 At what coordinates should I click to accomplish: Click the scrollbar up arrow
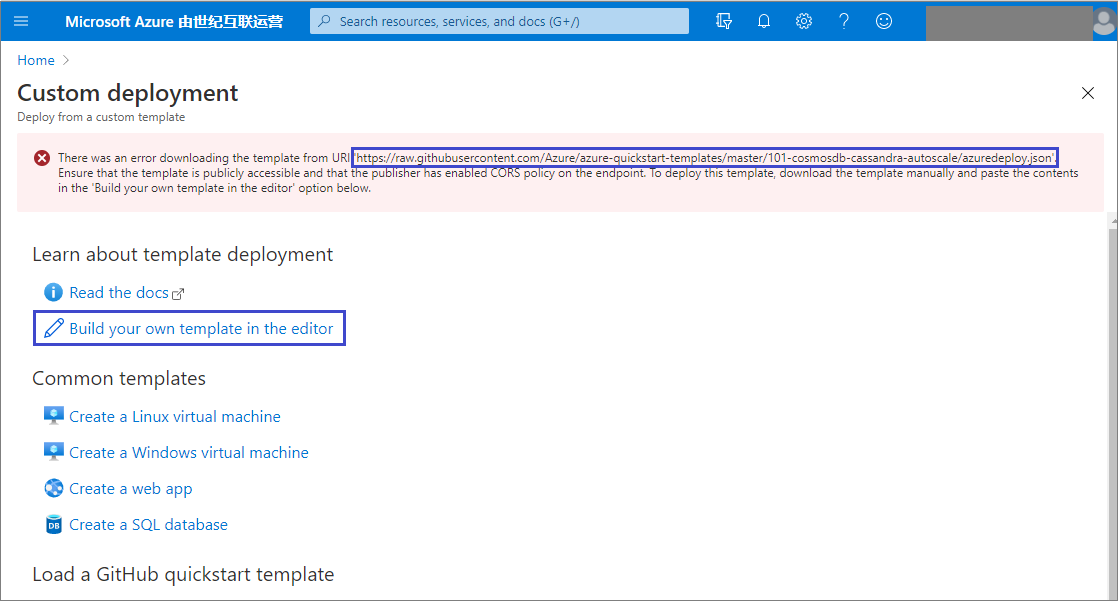point(1113,222)
